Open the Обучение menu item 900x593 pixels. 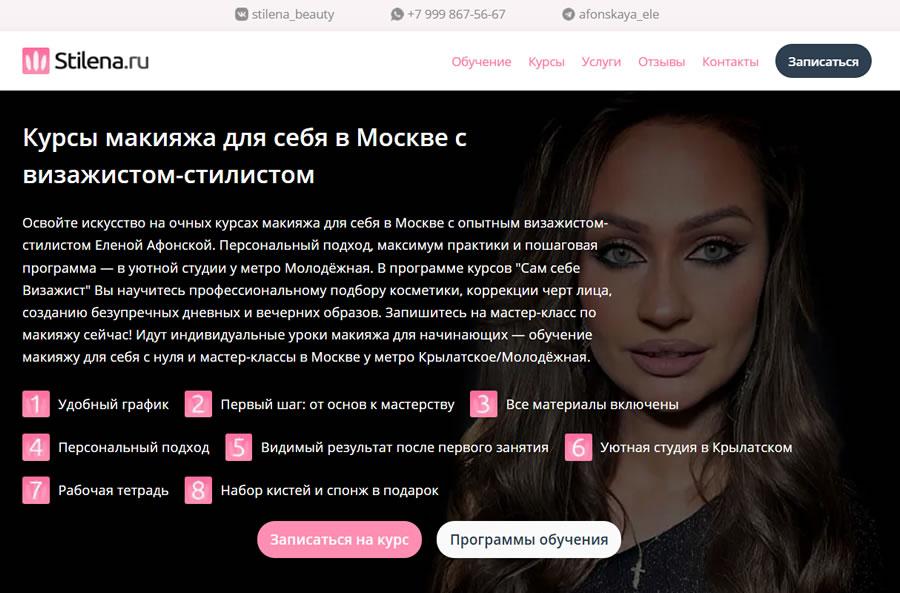click(x=481, y=61)
